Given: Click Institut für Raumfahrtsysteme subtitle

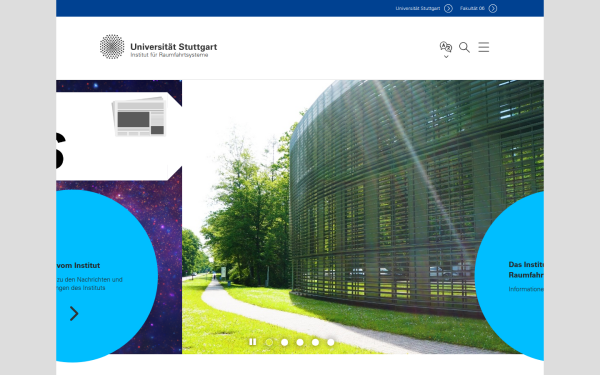Looking at the screenshot, I should 169,55.
